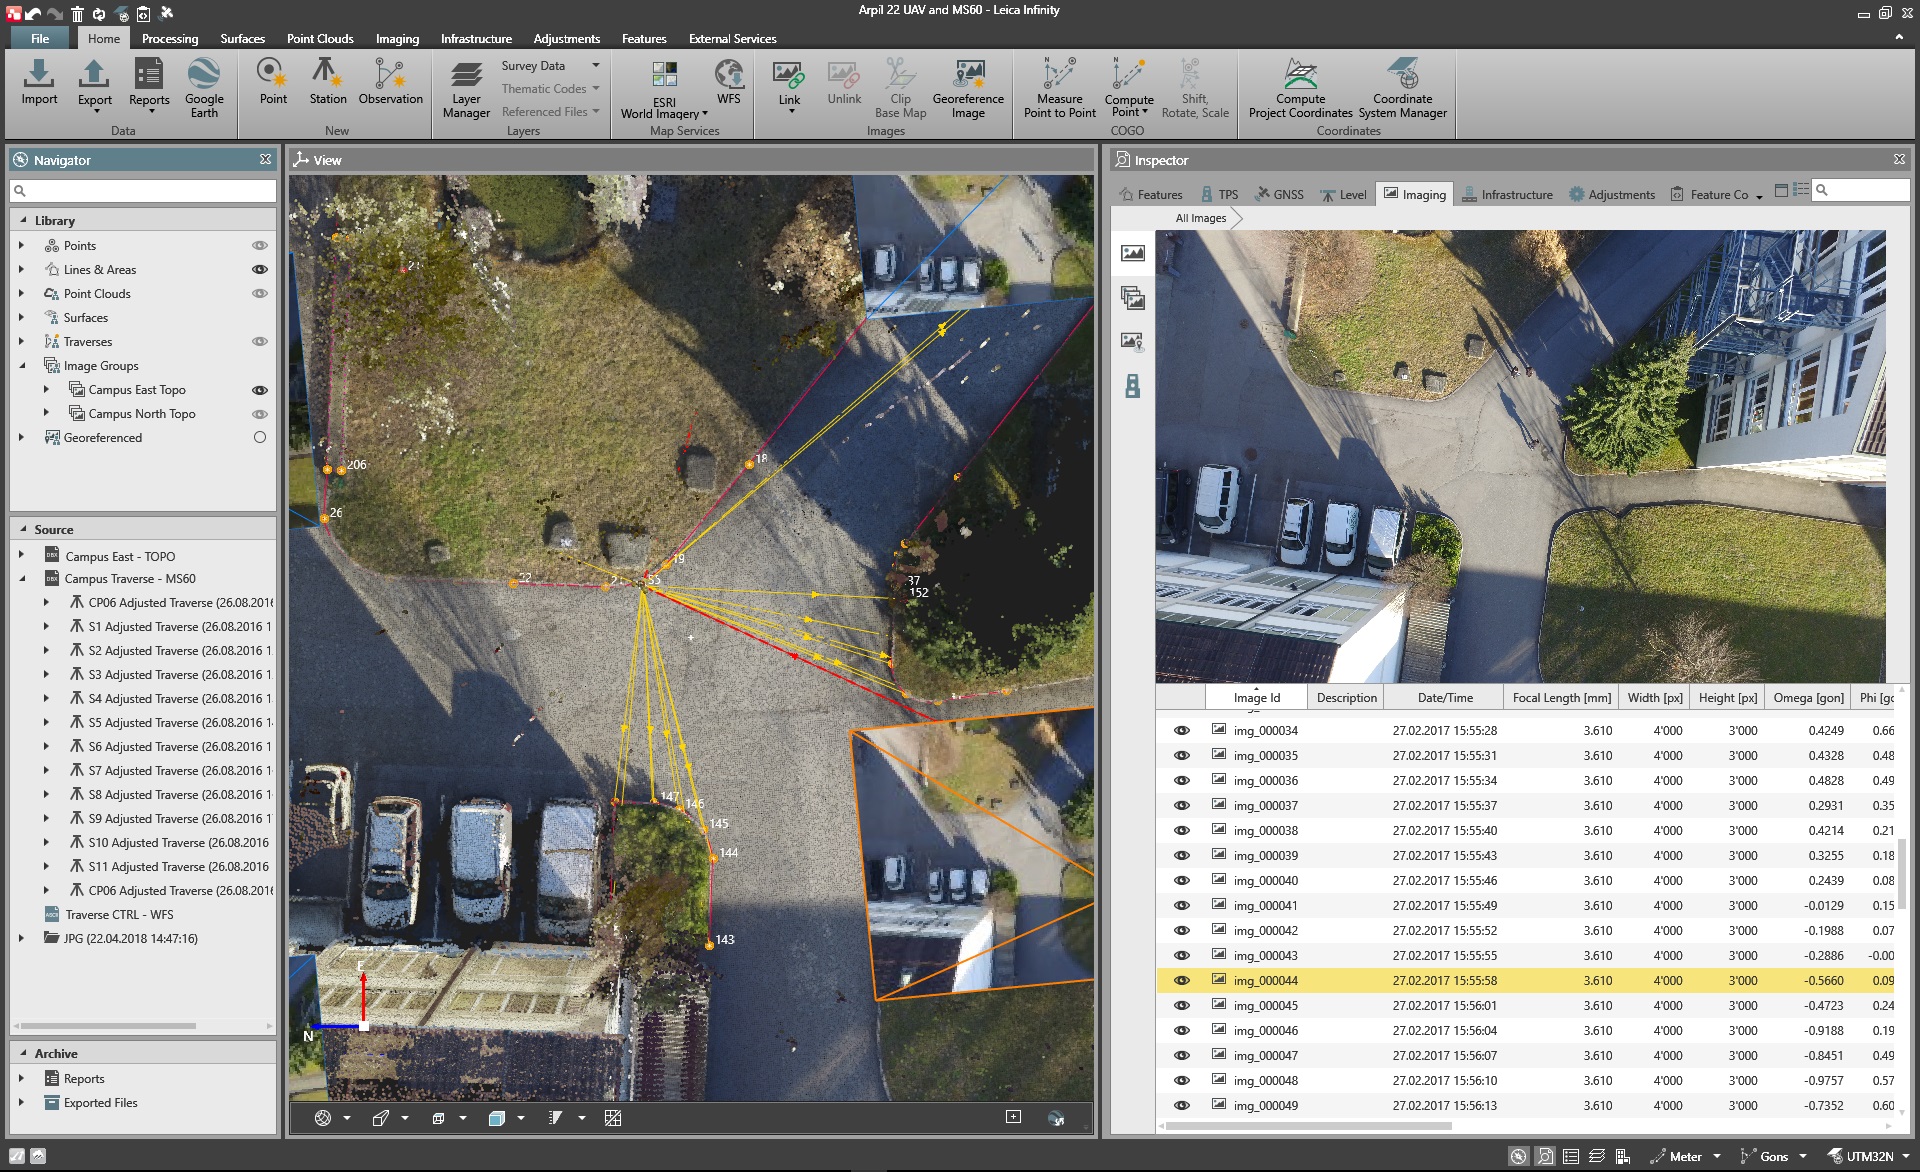The height and width of the screenshot is (1172, 1920).
Task: Open the GNSS tab in Inspector
Action: (1280, 195)
